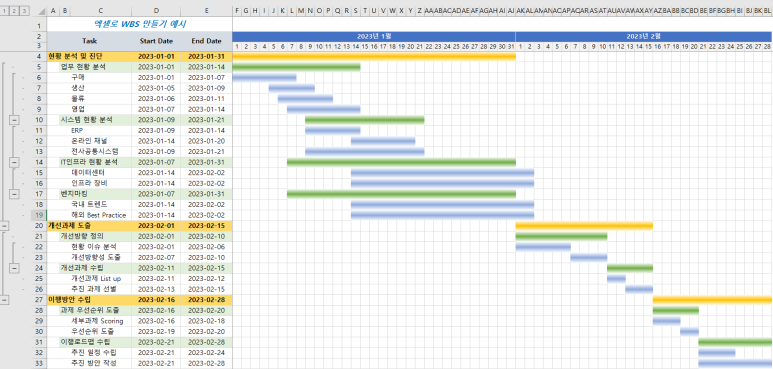This screenshot has height=369, width=773.
Task: Select end date 2023-02-06 of 현황 이슈 분석
Action: coord(207,247)
